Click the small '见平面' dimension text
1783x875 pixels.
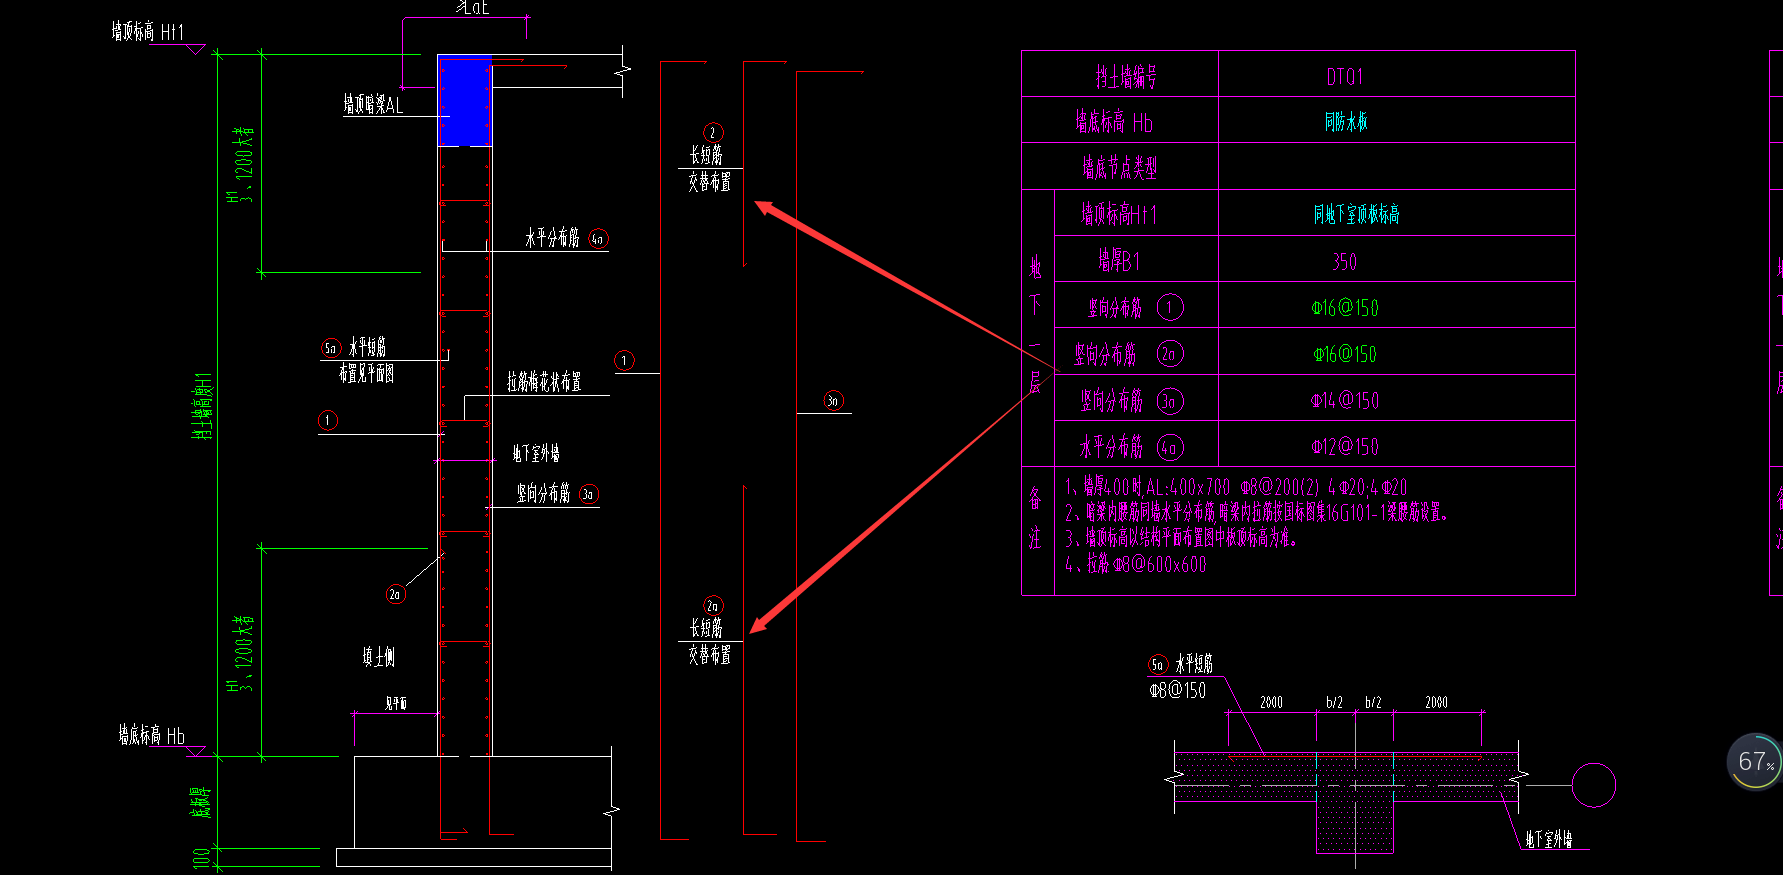pyautogui.click(x=396, y=704)
